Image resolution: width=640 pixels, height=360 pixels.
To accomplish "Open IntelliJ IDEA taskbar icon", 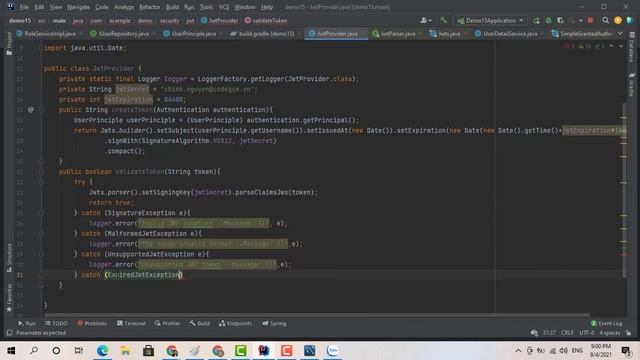I will pyautogui.click(x=263, y=351).
